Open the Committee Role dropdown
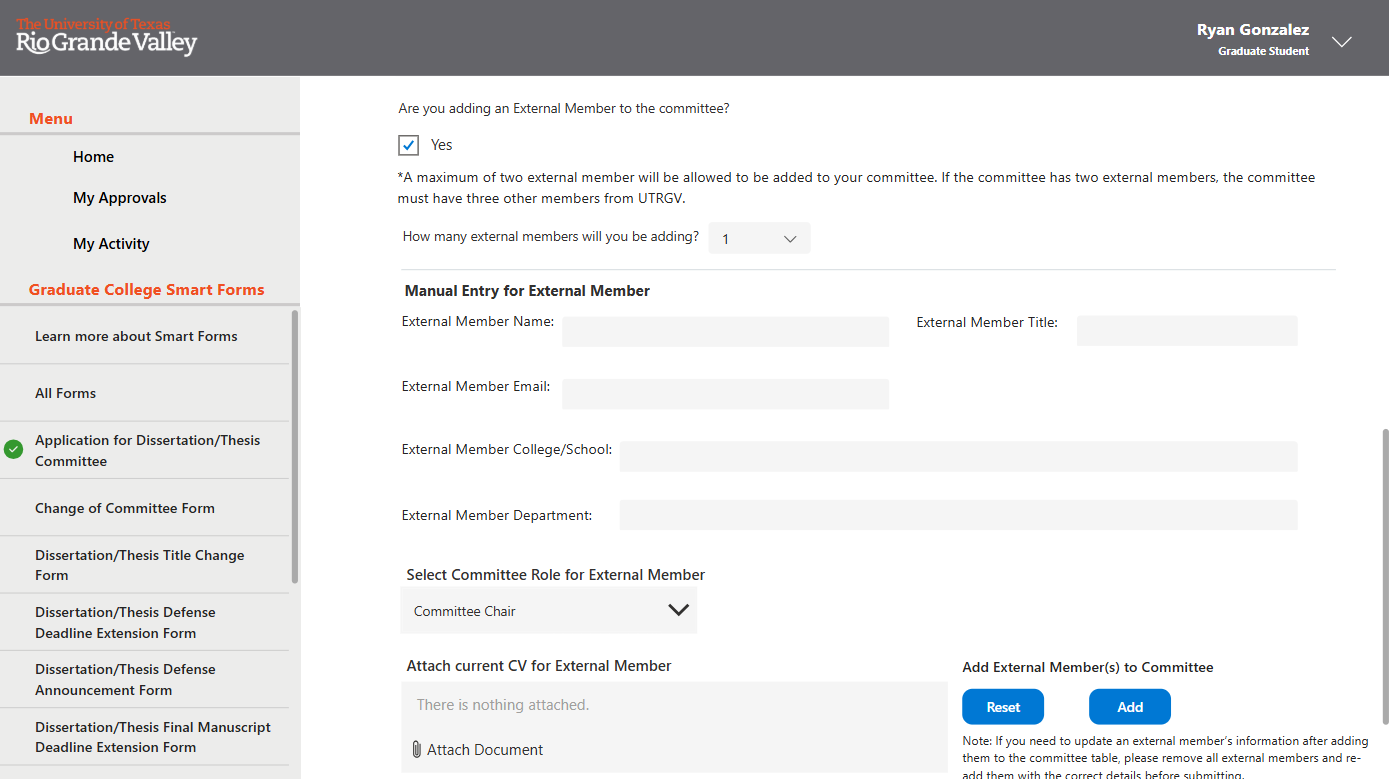This screenshot has width=1389, height=779. point(549,611)
